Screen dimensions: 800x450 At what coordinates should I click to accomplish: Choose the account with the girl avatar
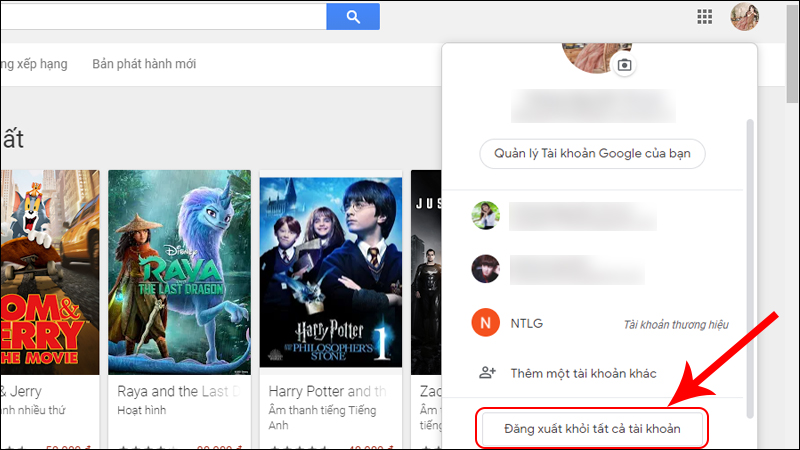tap(485, 215)
